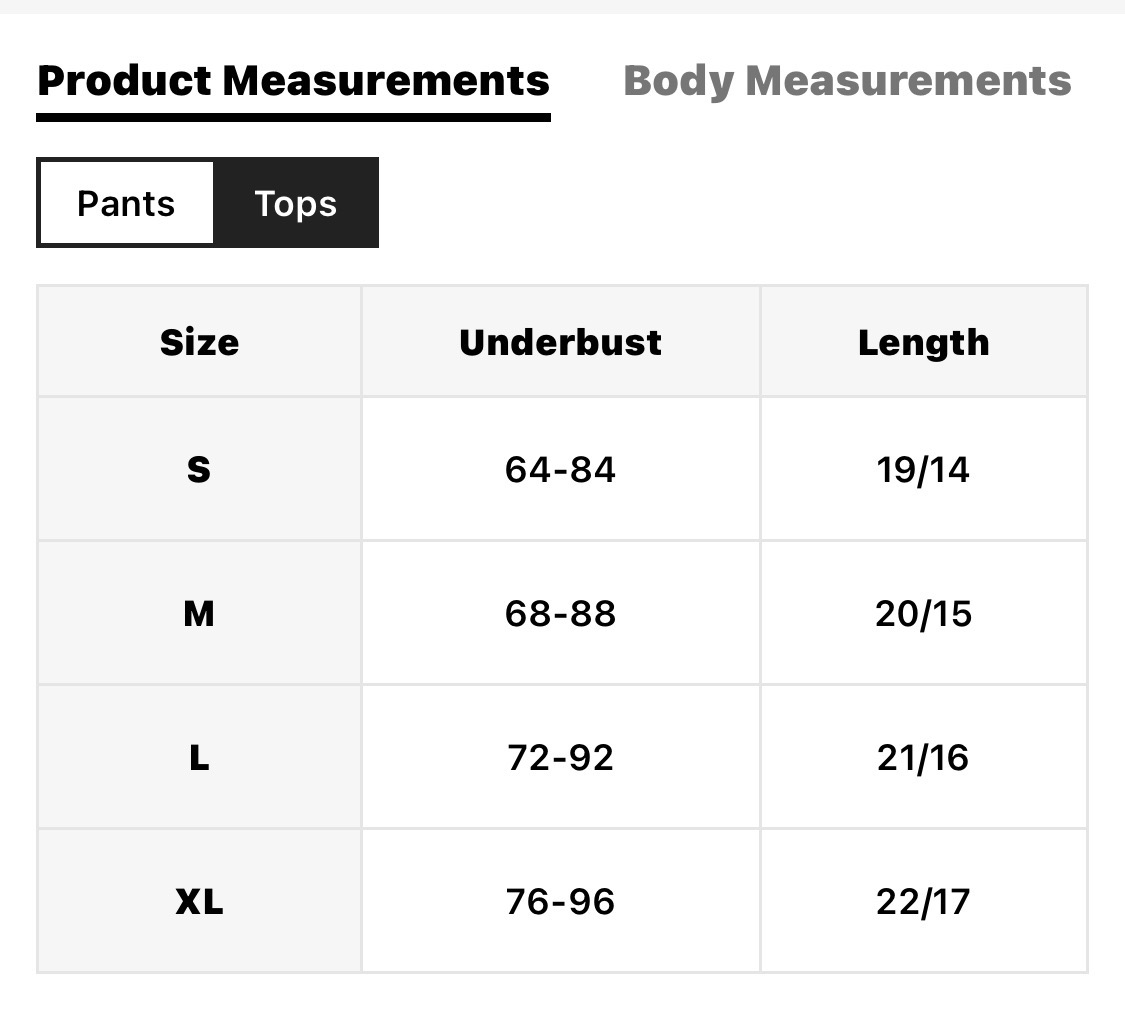Viewport: 1125px width, 1020px height.
Task: Click the Size column header
Action: click(x=199, y=342)
